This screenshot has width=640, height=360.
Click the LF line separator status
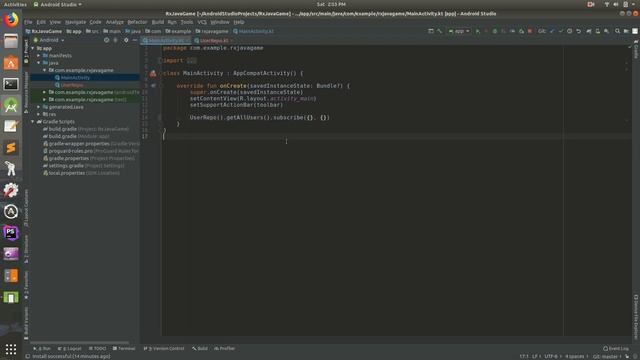(x=535, y=356)
